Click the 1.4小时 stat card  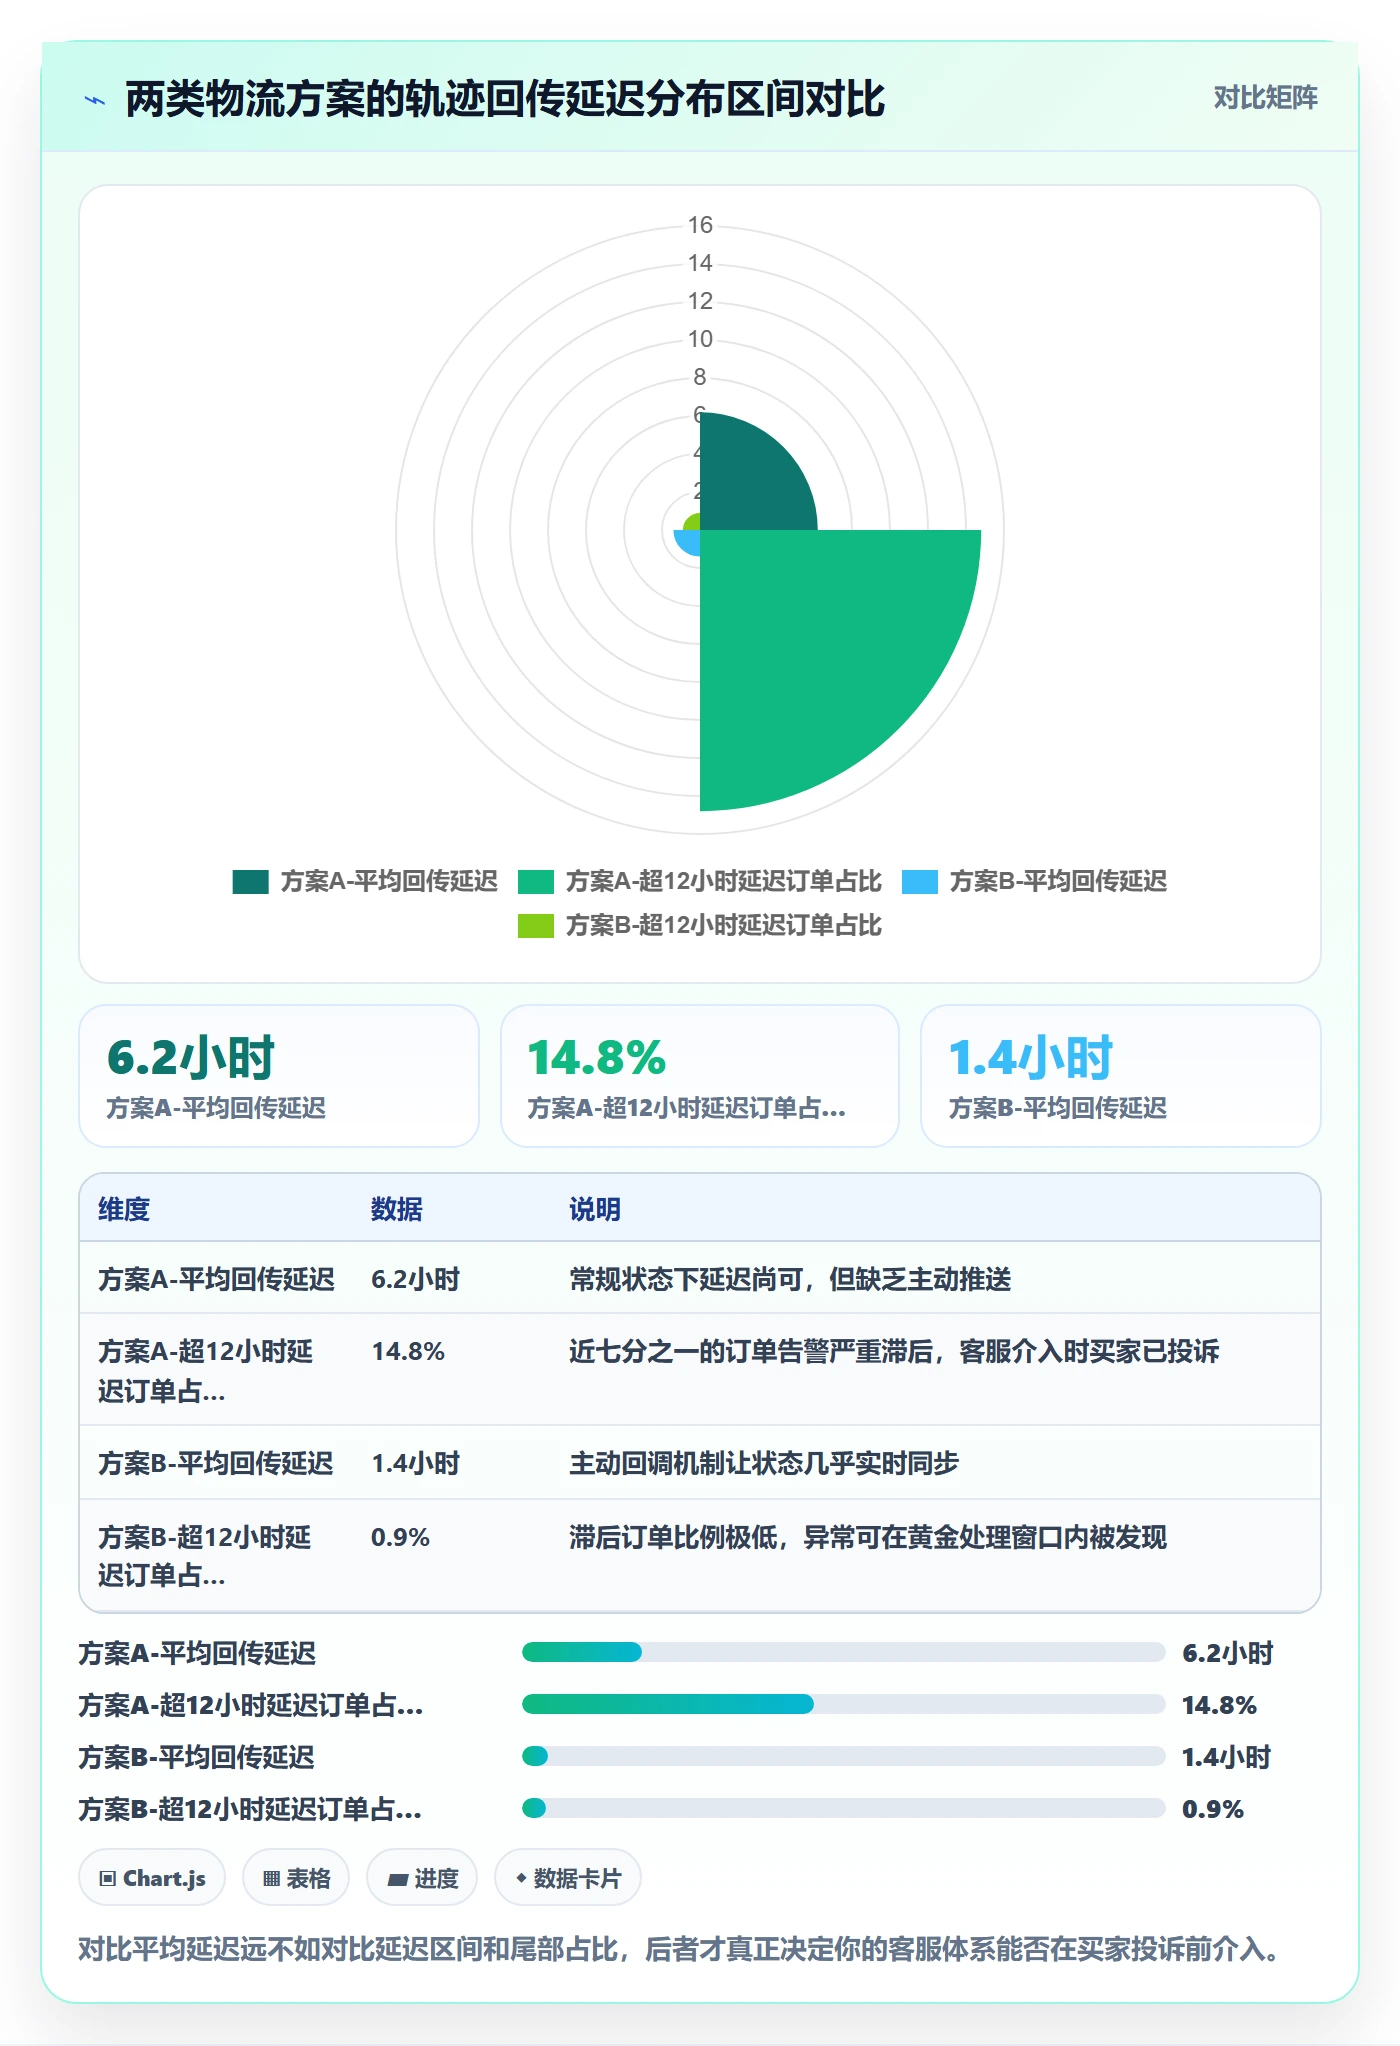coord(1121,1076)
